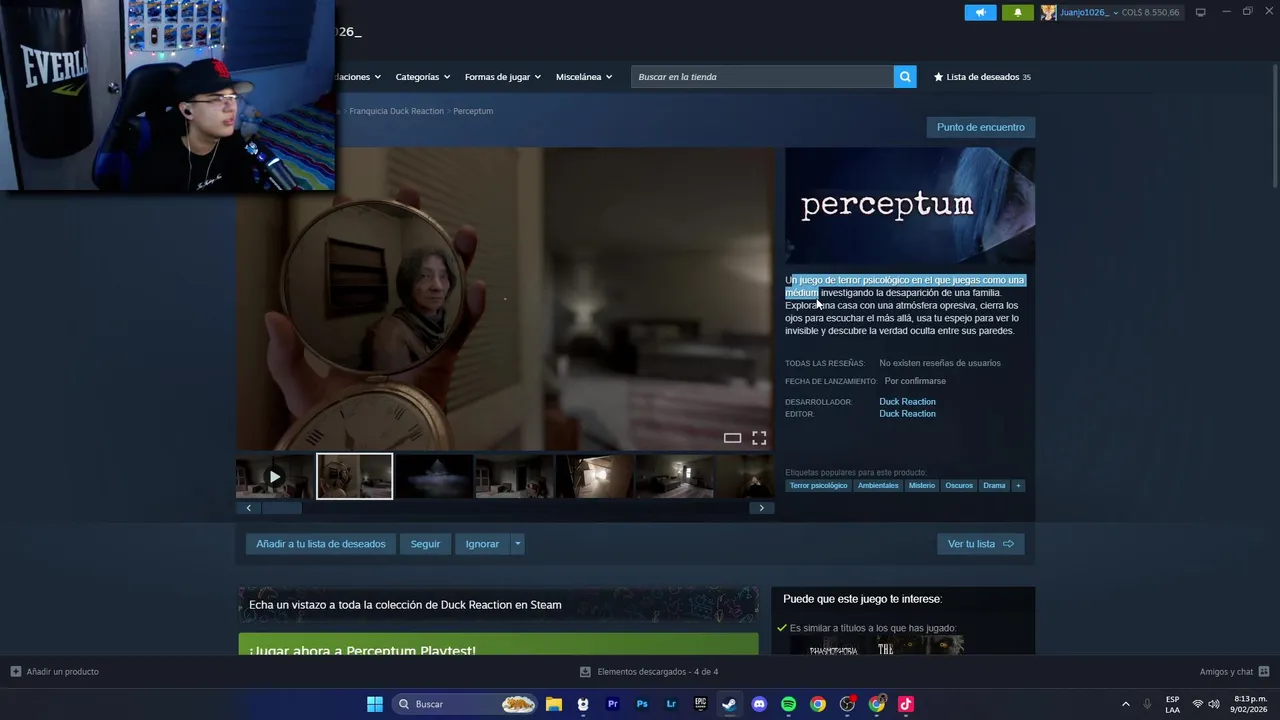Click the ESP LAA language indicator
The height and width of the screenshot is (720, 1280).
click(x=1172, y=704)
